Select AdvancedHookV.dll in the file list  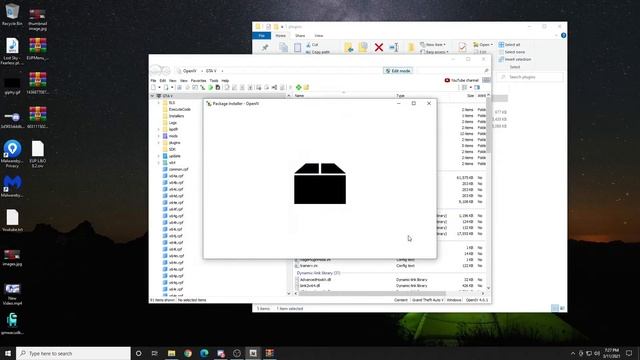click(315, 280)
